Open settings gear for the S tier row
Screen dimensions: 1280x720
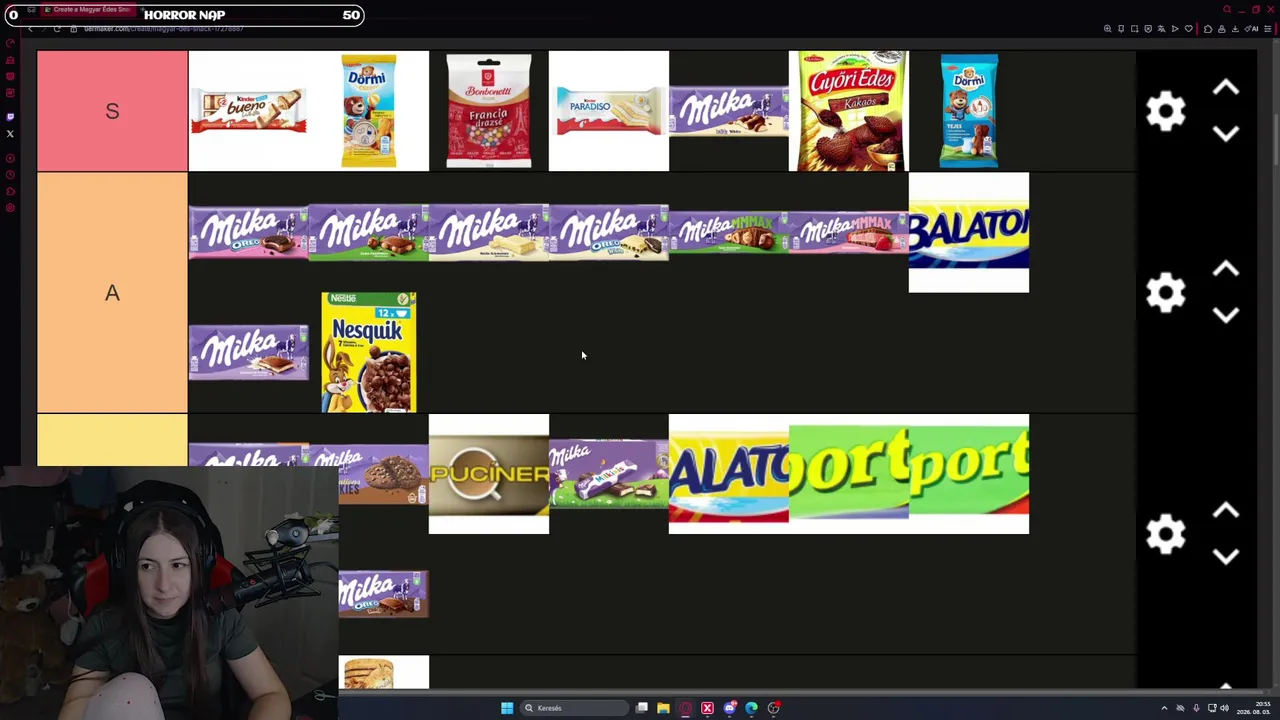1166,111
